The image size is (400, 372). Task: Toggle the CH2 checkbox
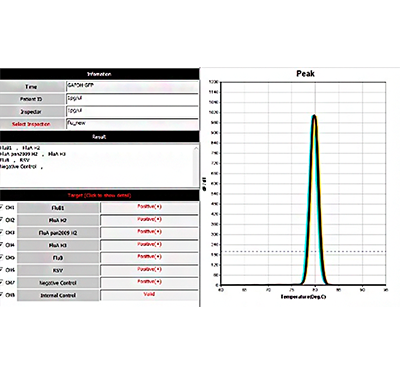(x=1, y=220)
